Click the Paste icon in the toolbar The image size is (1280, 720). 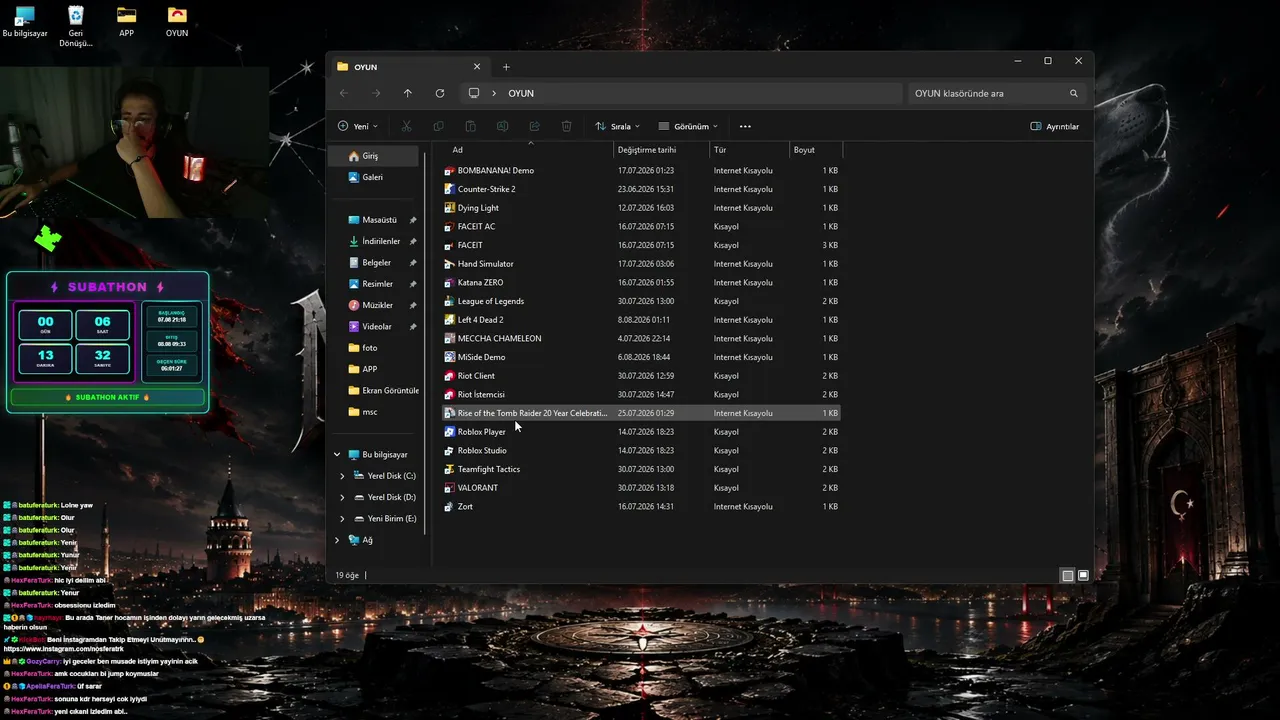pyautogui.click(x=470, y=126)
